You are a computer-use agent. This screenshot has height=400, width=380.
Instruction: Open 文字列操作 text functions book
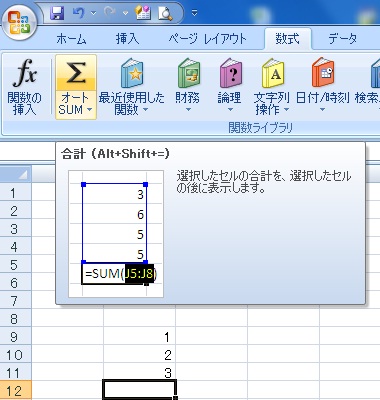click(x=273, y=73)
